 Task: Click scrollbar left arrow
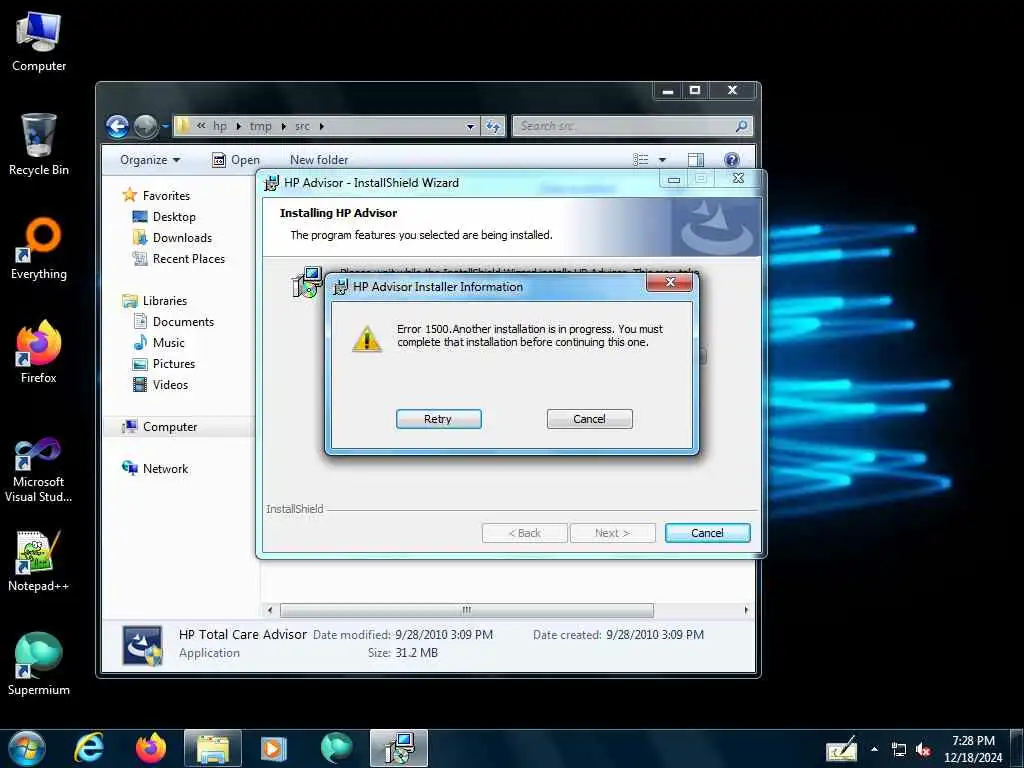(270, 610)
